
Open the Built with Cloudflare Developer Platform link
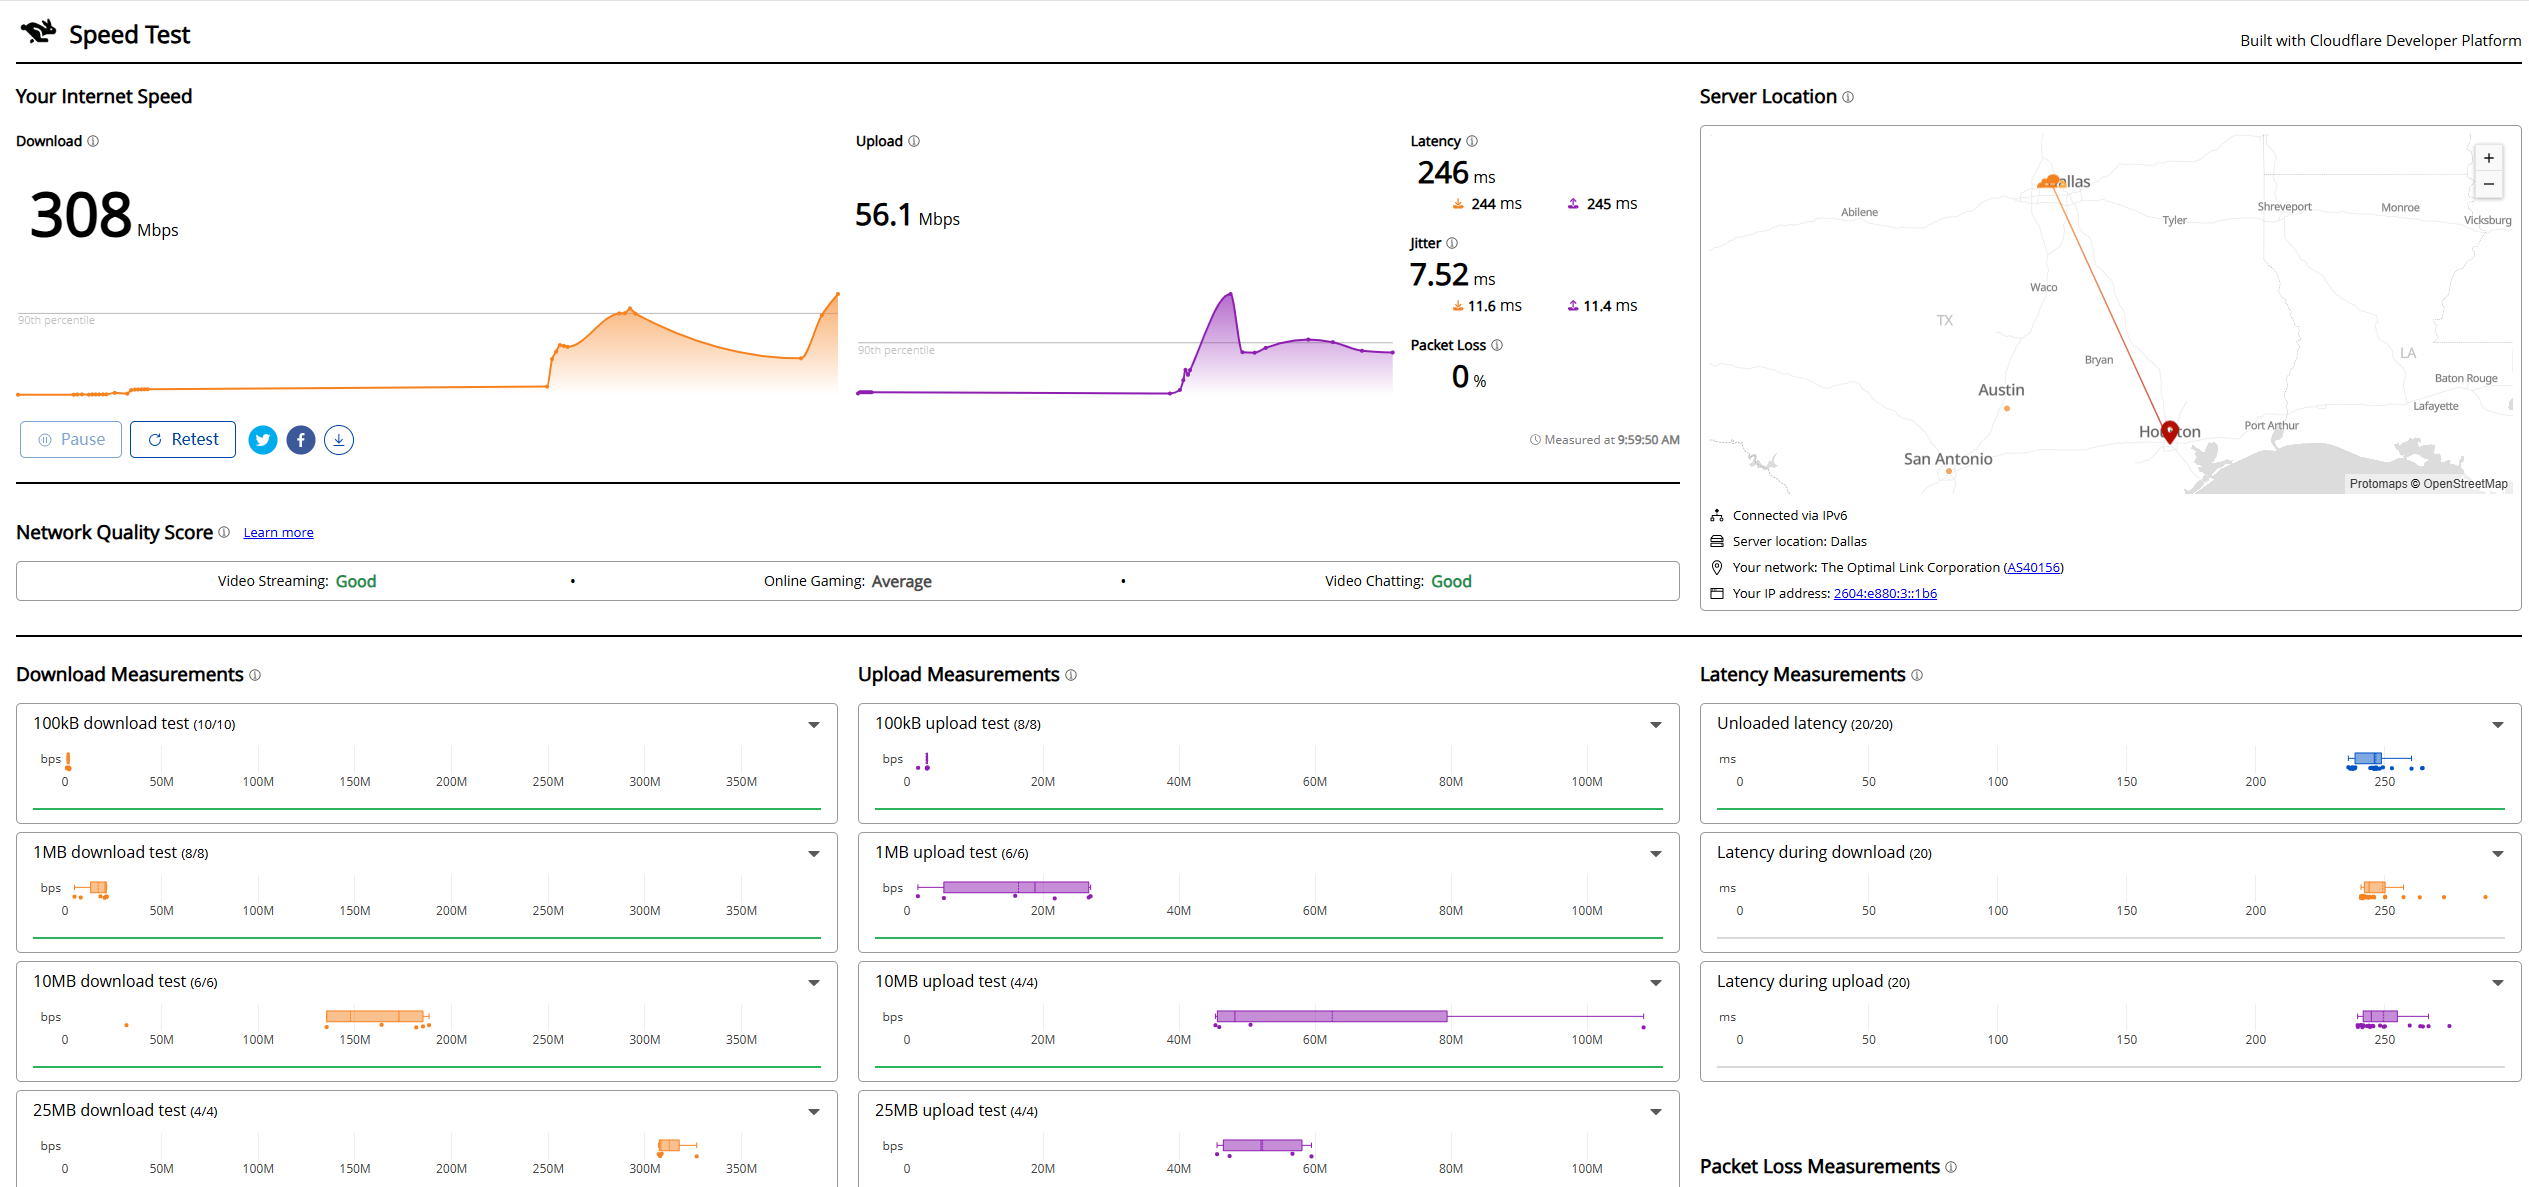(x=2380, y=41)
